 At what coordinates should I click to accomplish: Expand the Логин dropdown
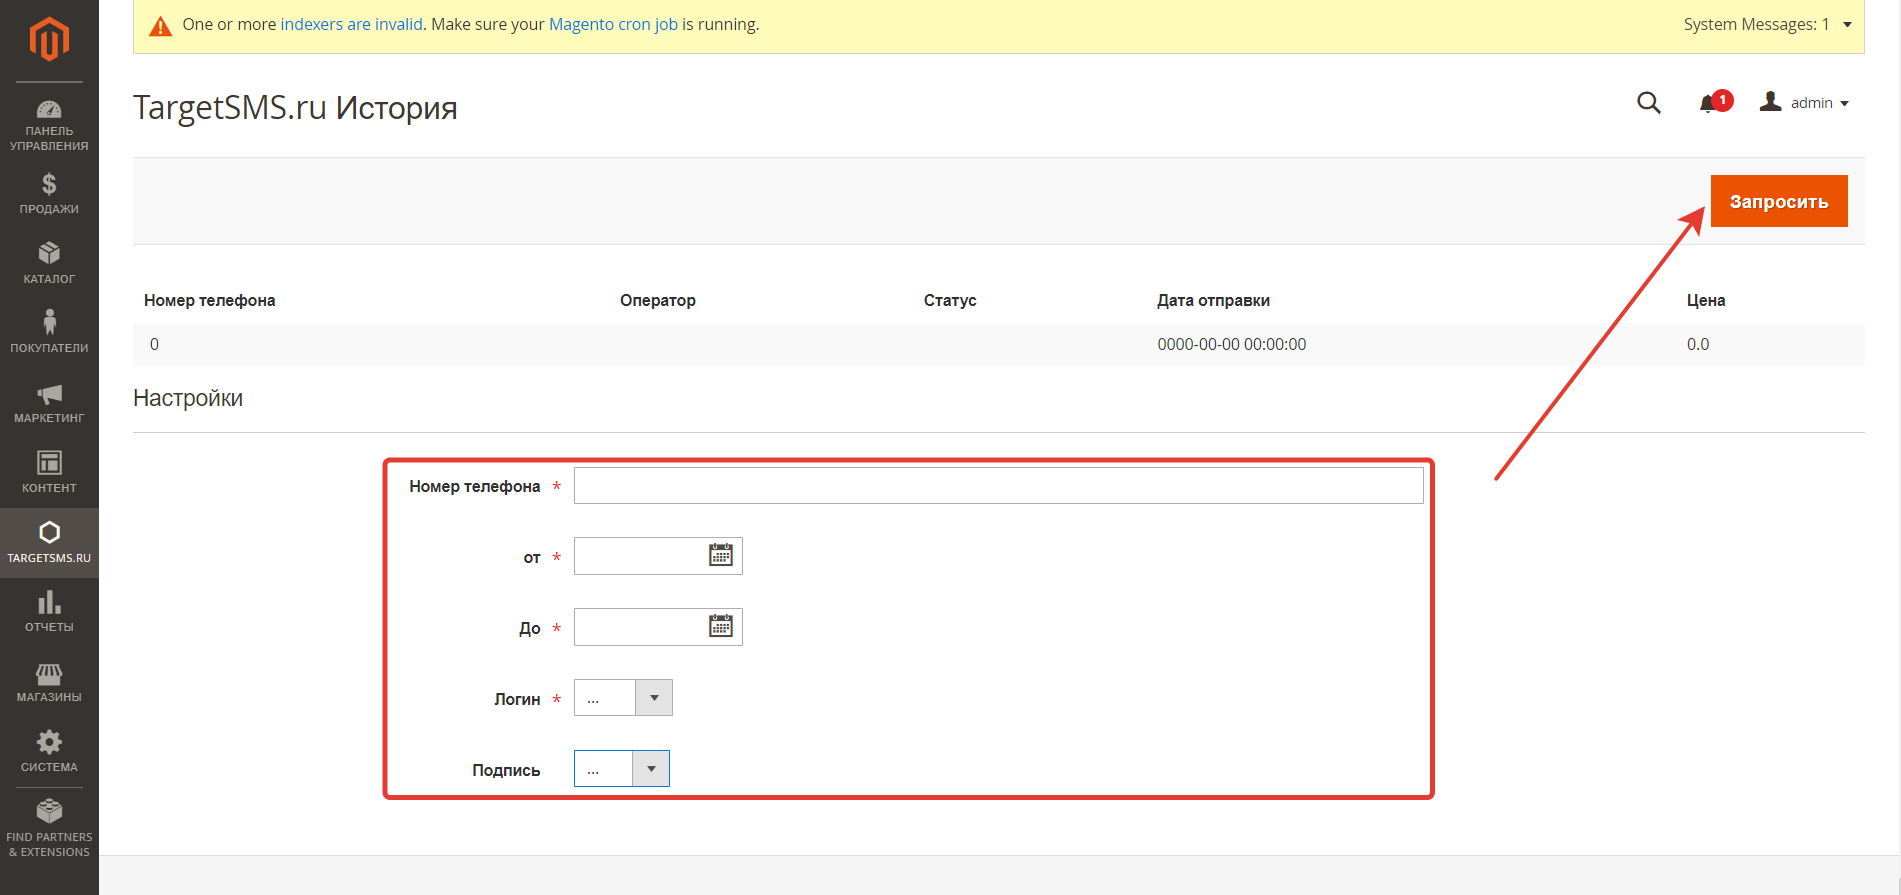click(x=623, y=698)
